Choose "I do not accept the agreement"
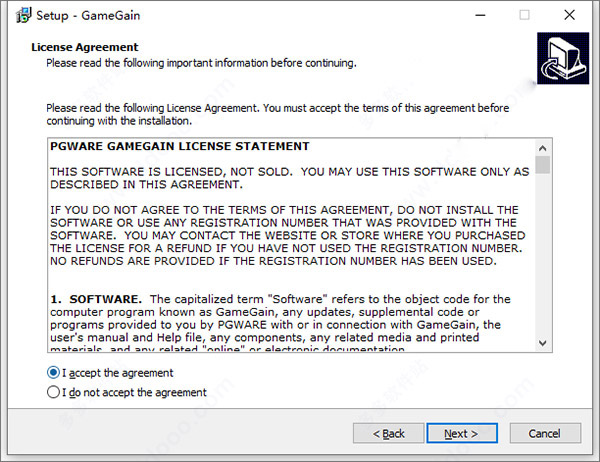The width and height of the screenshot is (600, 462). point(54,393)
